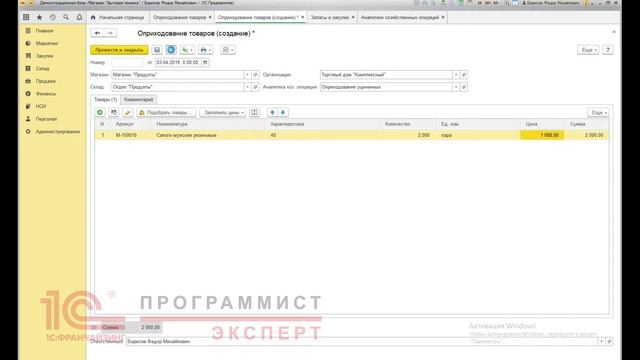Open НСИ section in sidebar

pyautogui.click(x=41, y=107)
